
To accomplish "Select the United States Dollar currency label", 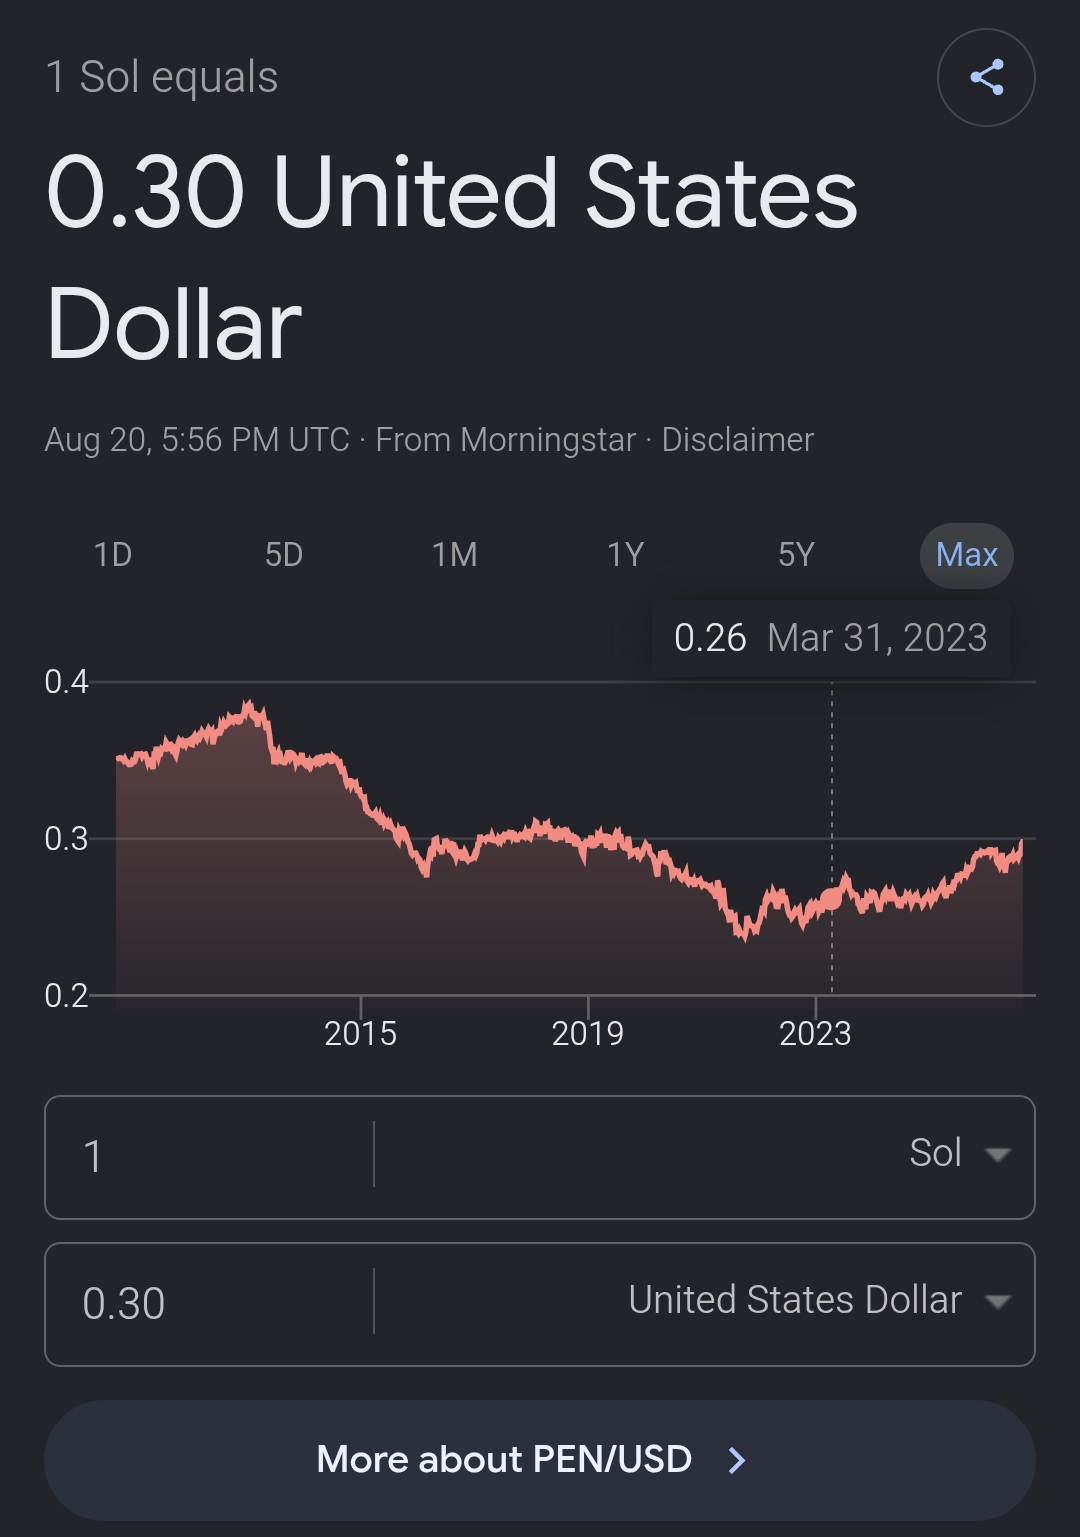I will click(x=795, y=1300).
